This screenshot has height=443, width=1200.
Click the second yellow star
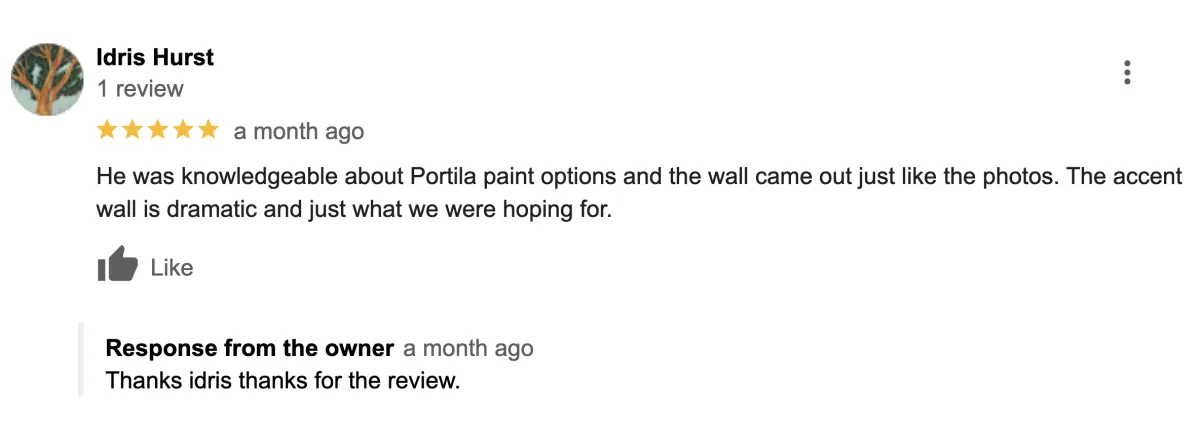pyautogui.click(x=132, y=129)
